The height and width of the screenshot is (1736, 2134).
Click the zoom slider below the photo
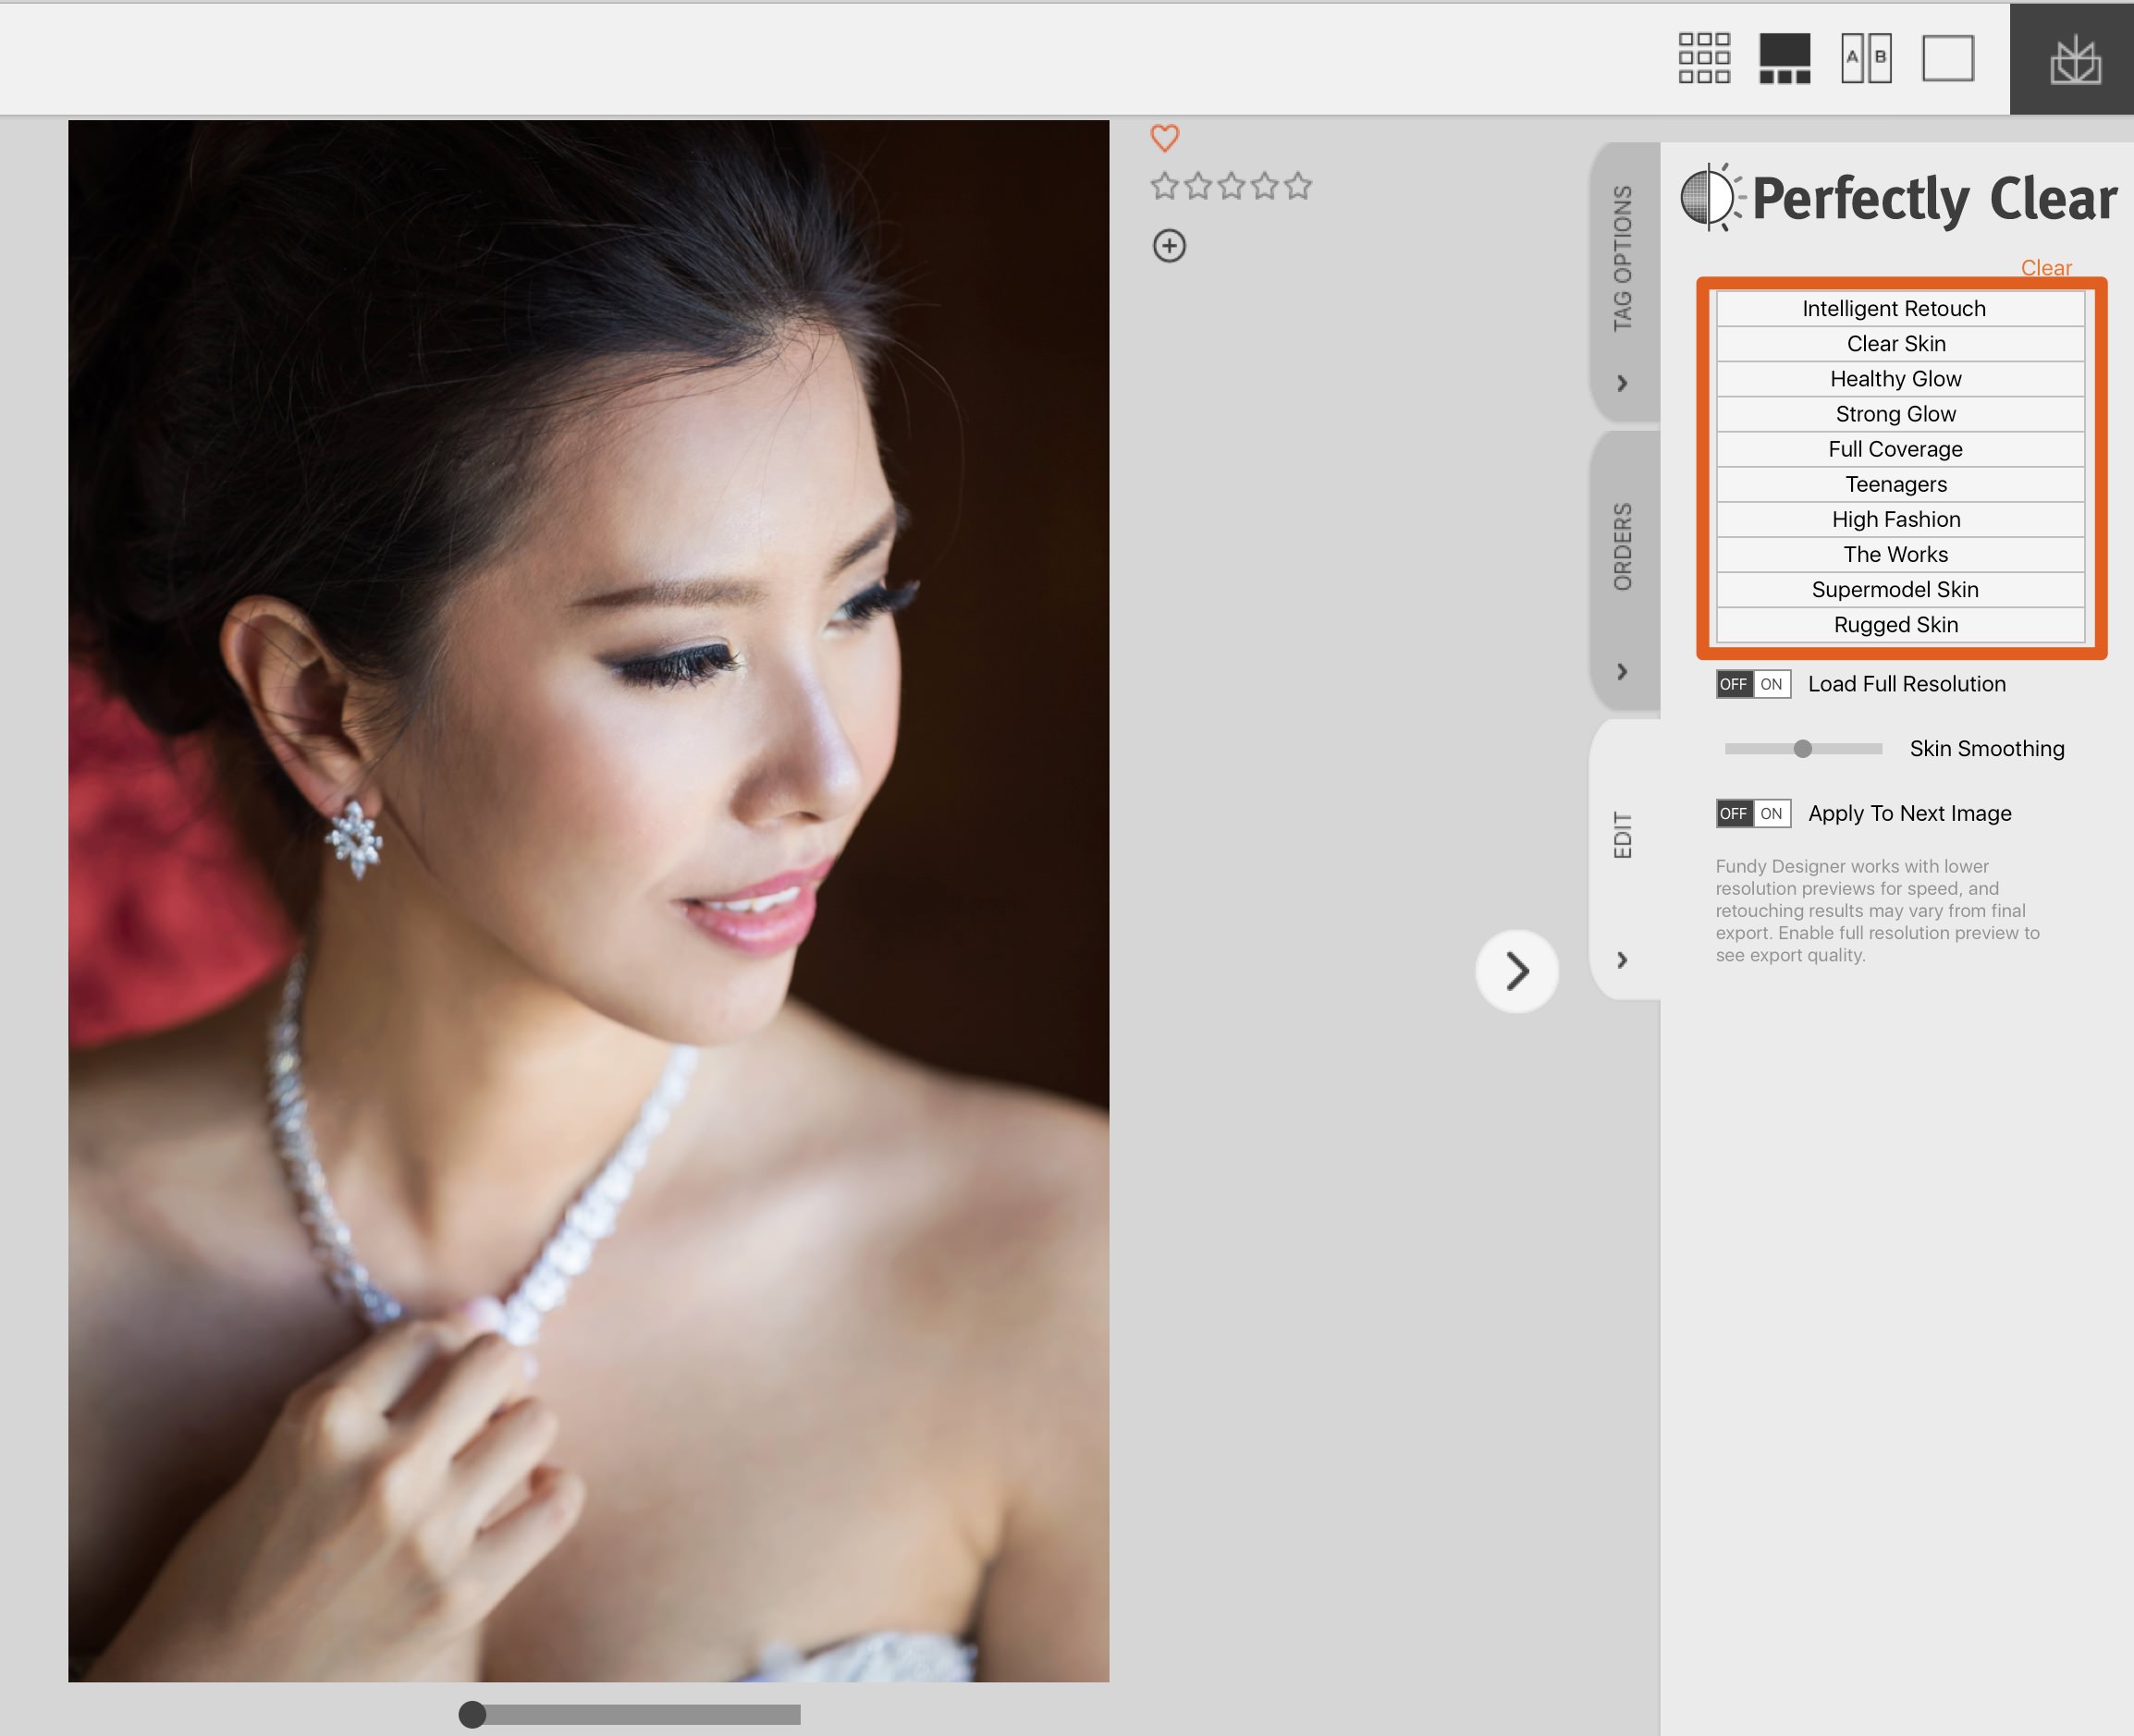click(630, 1714)
